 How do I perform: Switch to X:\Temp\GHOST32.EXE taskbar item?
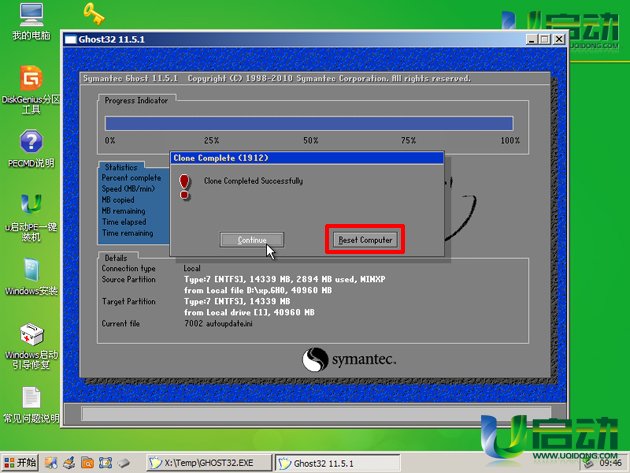point(209,463)
